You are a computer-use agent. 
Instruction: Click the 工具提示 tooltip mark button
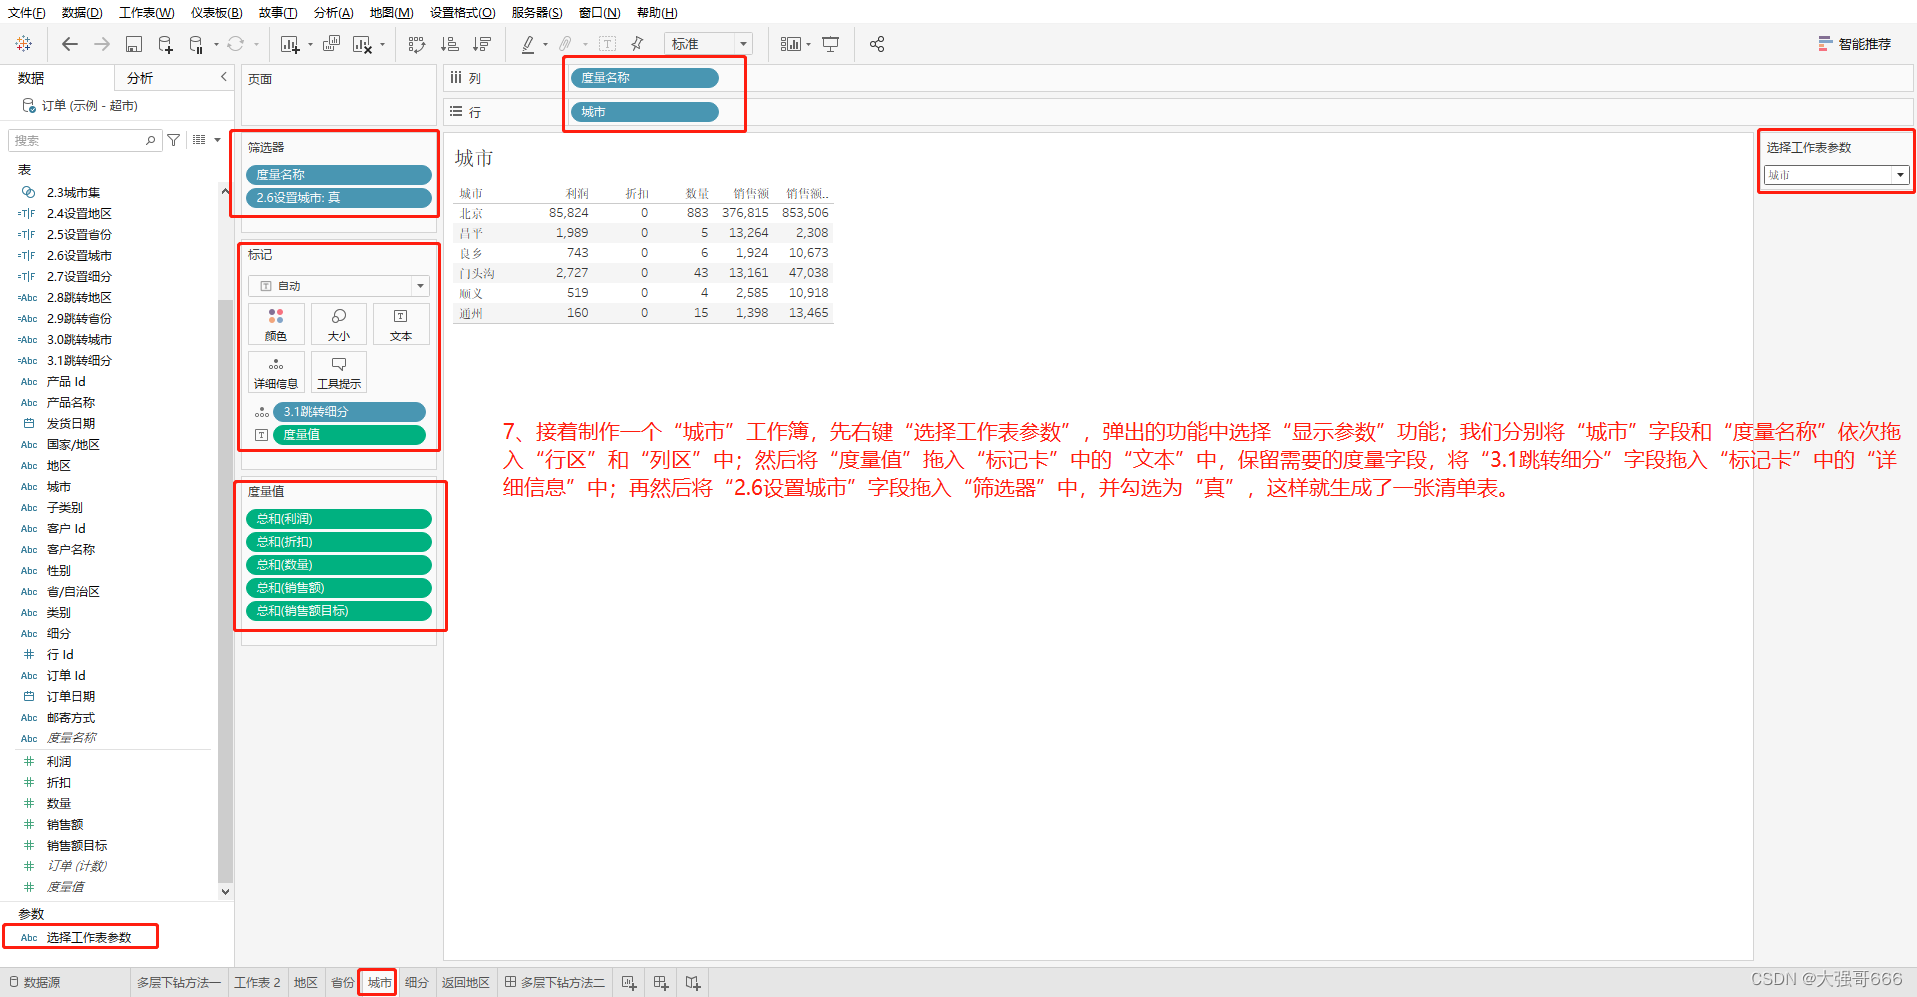(339, 372)
